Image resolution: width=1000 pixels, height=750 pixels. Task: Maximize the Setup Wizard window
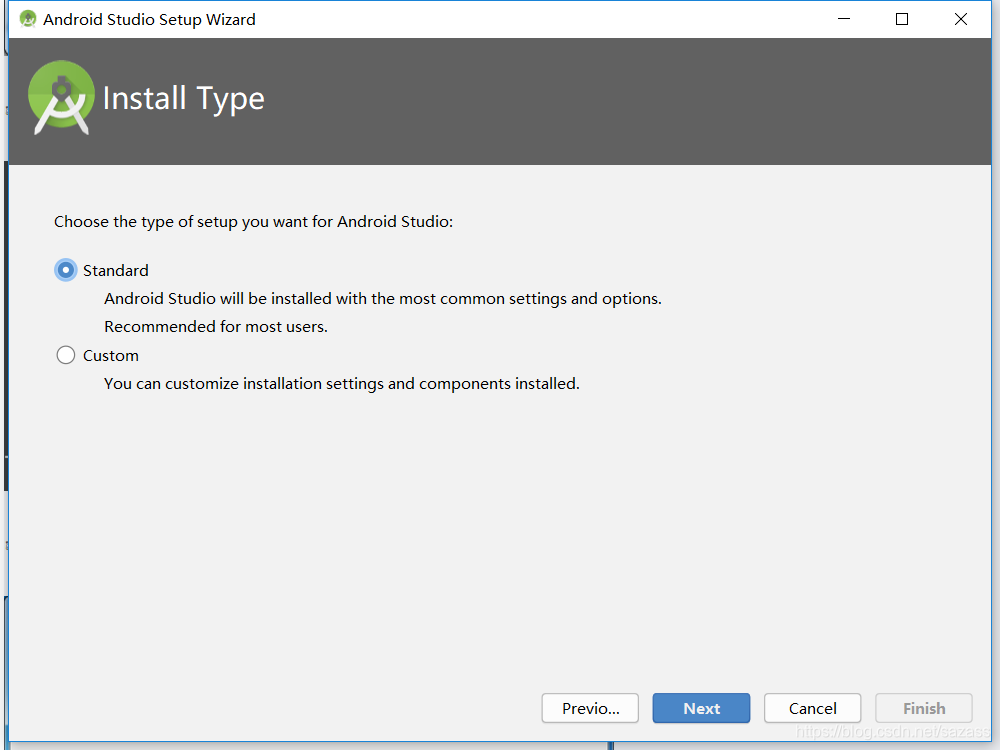(902, 19)
